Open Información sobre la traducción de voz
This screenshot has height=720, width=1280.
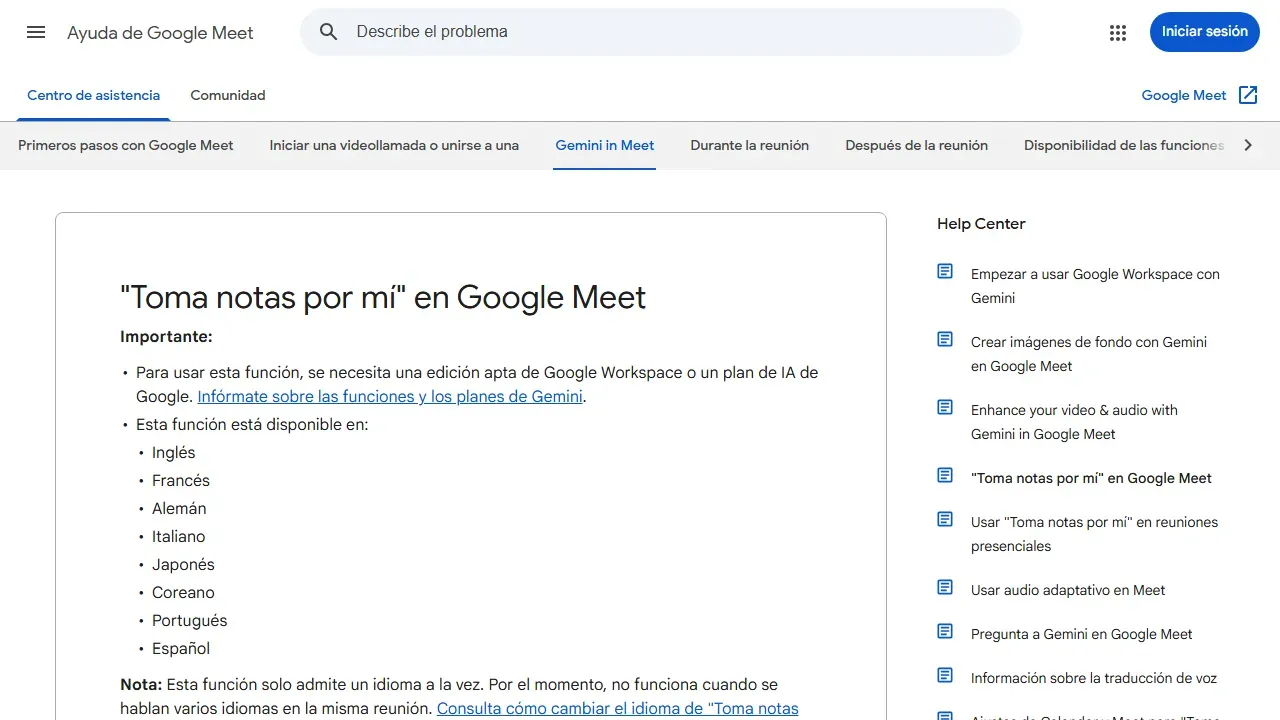[x=1094, y=678]
